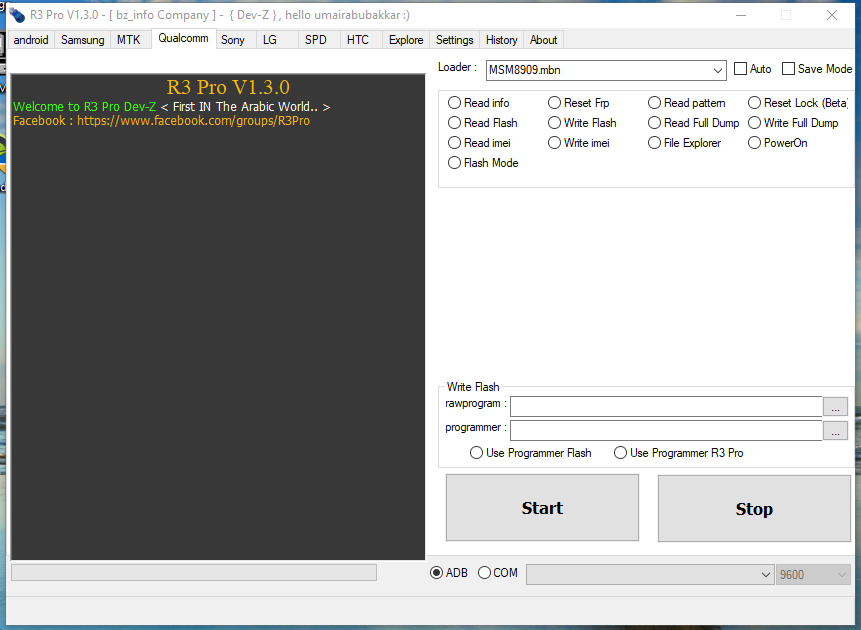Click the rawprogram path input field
The width and height of the screenshot is (861, 630).
(x=666, y=406)
